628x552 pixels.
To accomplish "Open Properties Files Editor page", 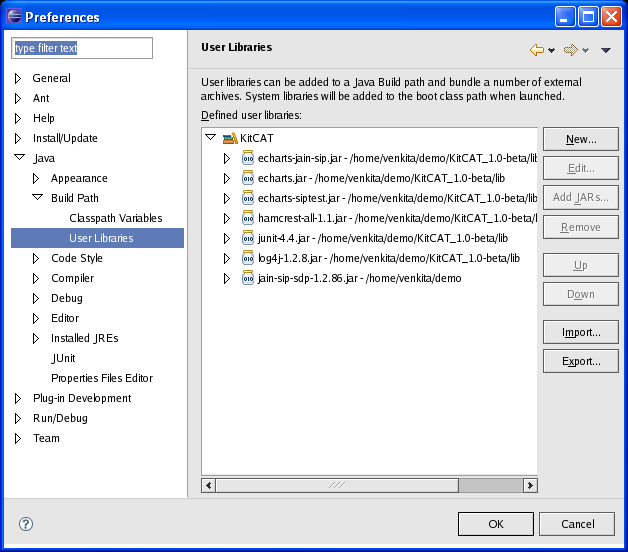I will point(102,378).
